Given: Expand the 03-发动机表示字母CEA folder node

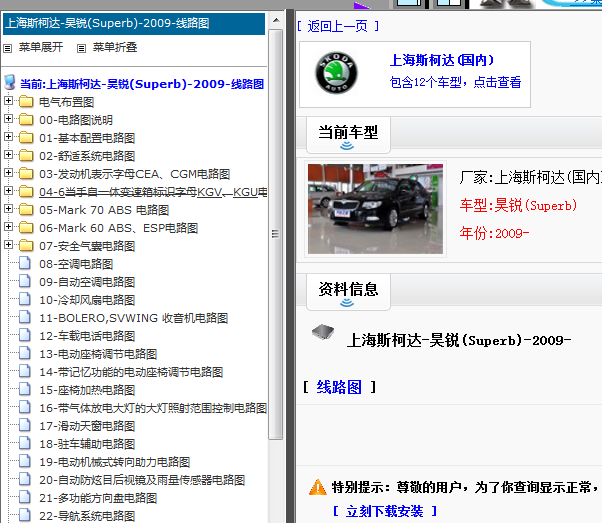Looking at the screenshot, I should 8,173.
